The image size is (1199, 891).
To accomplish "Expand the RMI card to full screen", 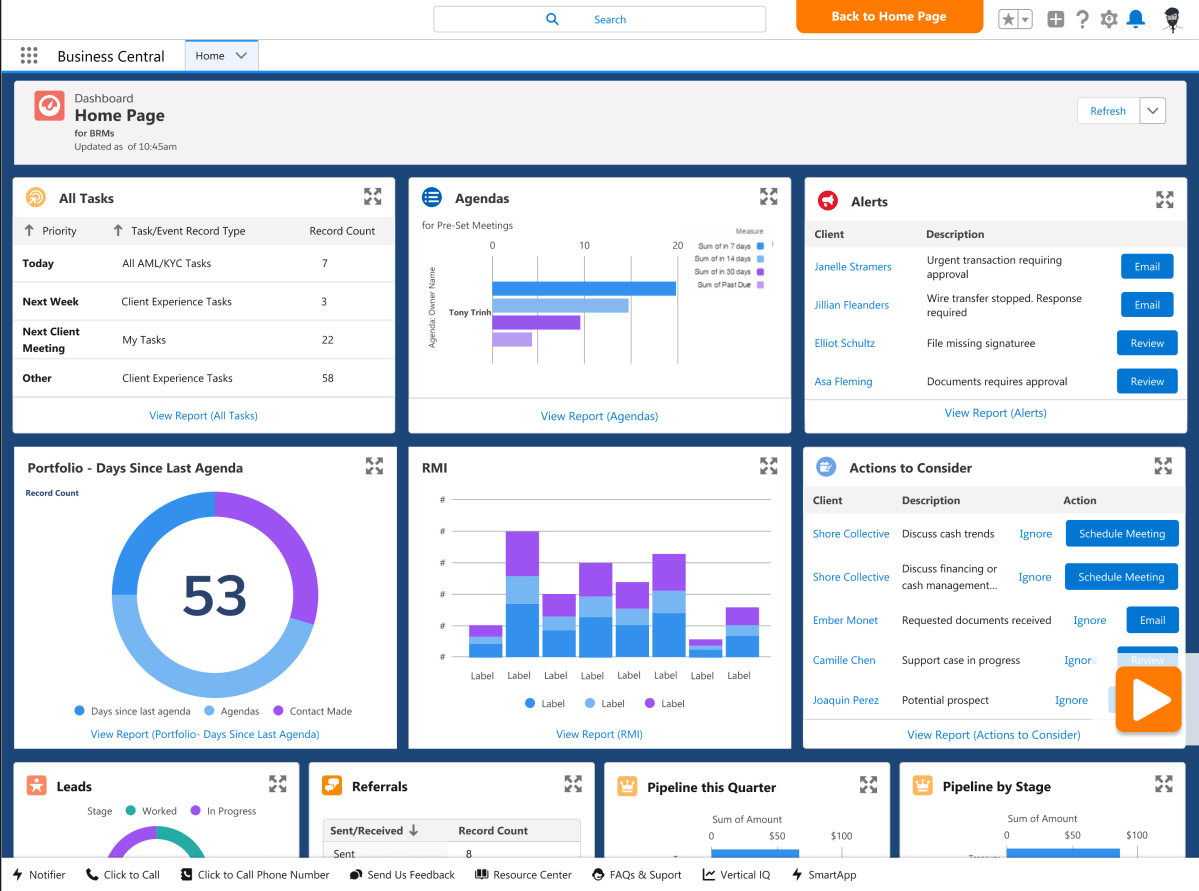I will pyautogui.click(x=768, y=464).
